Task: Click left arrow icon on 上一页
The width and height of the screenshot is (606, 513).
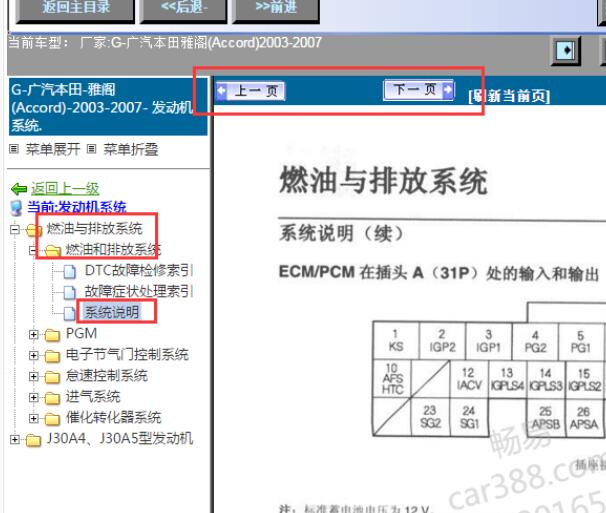Action: tap(221, 91)
